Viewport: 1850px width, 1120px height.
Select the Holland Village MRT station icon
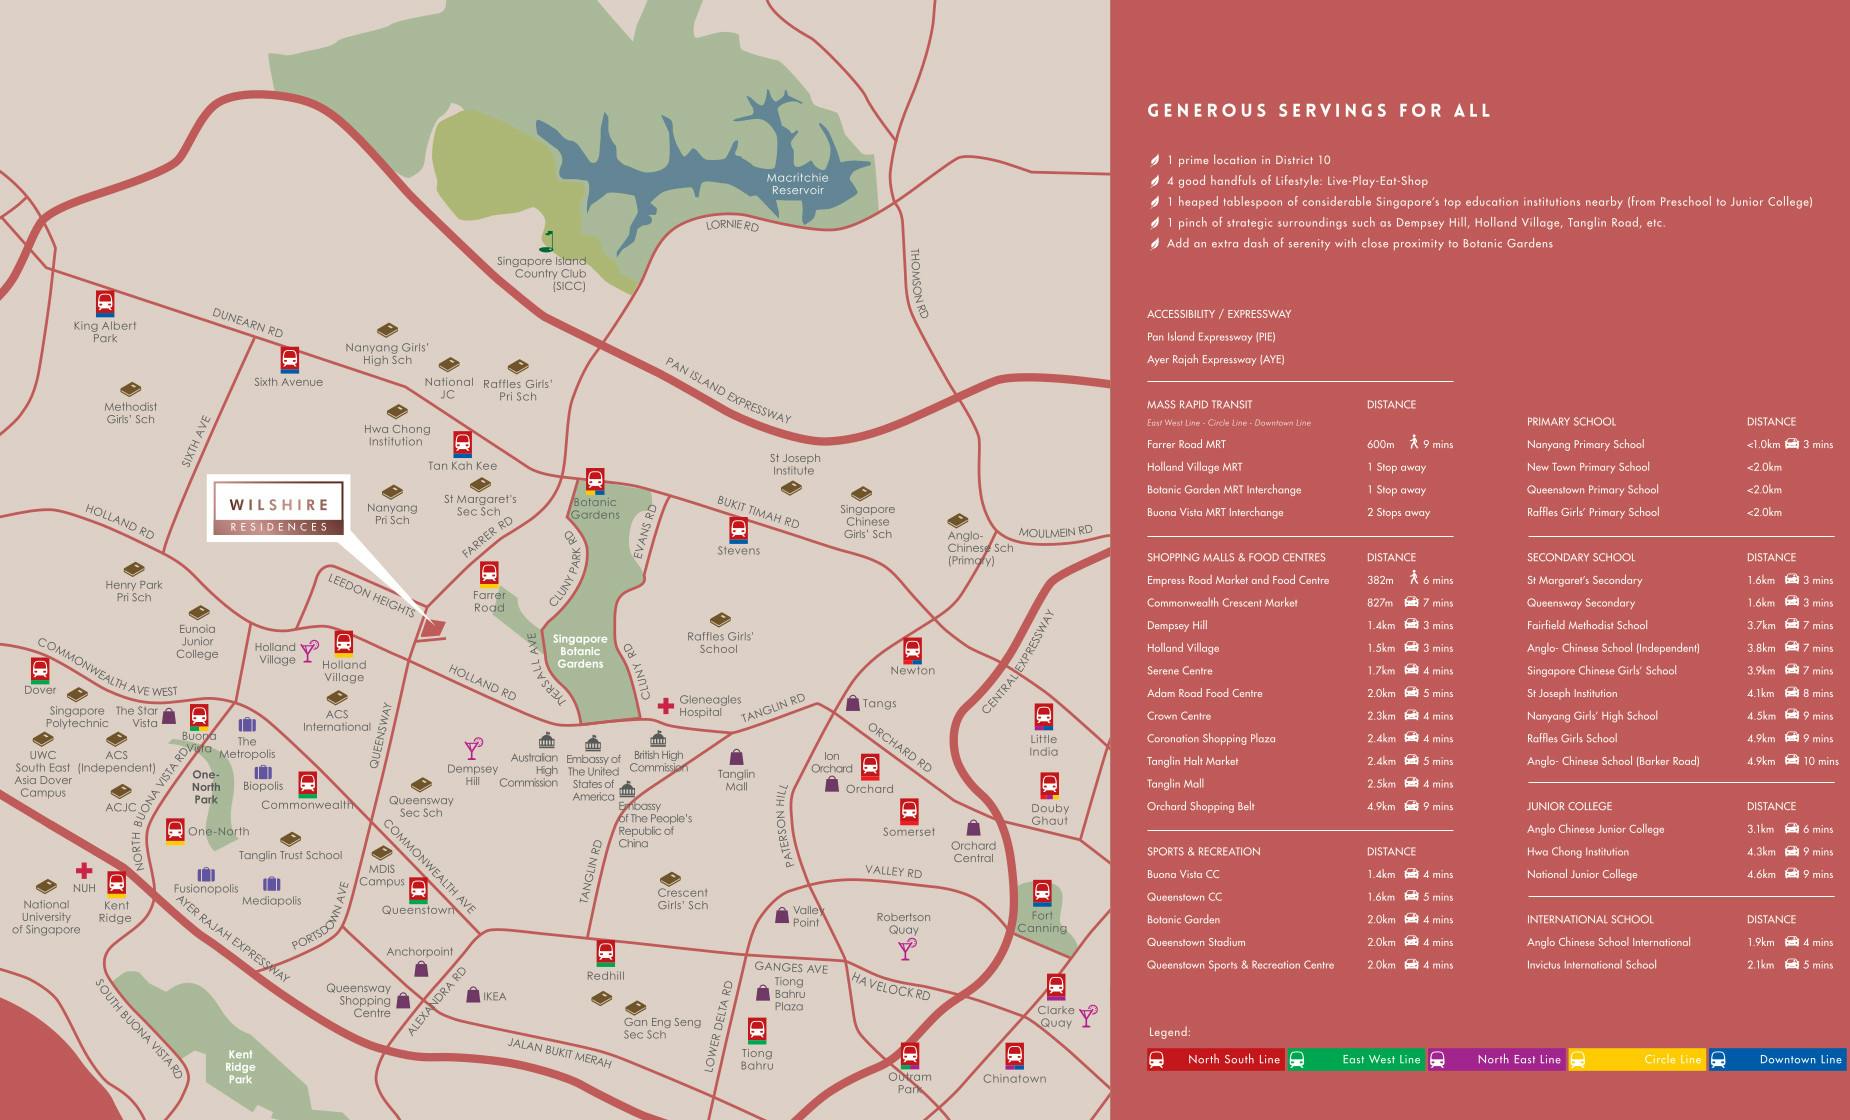tap(343, 643)
